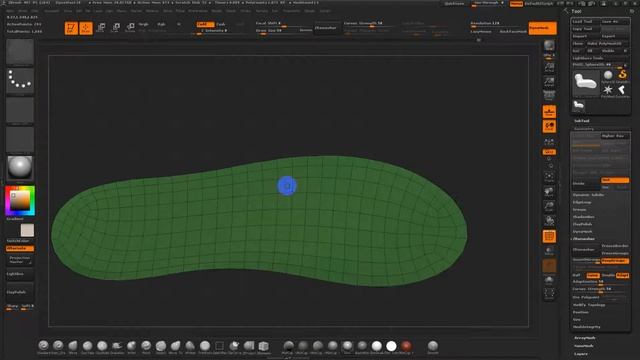Image resolution: width=640 pixels, height=360 pixels.
Task: Open the main color picker square
Action: 20,201
